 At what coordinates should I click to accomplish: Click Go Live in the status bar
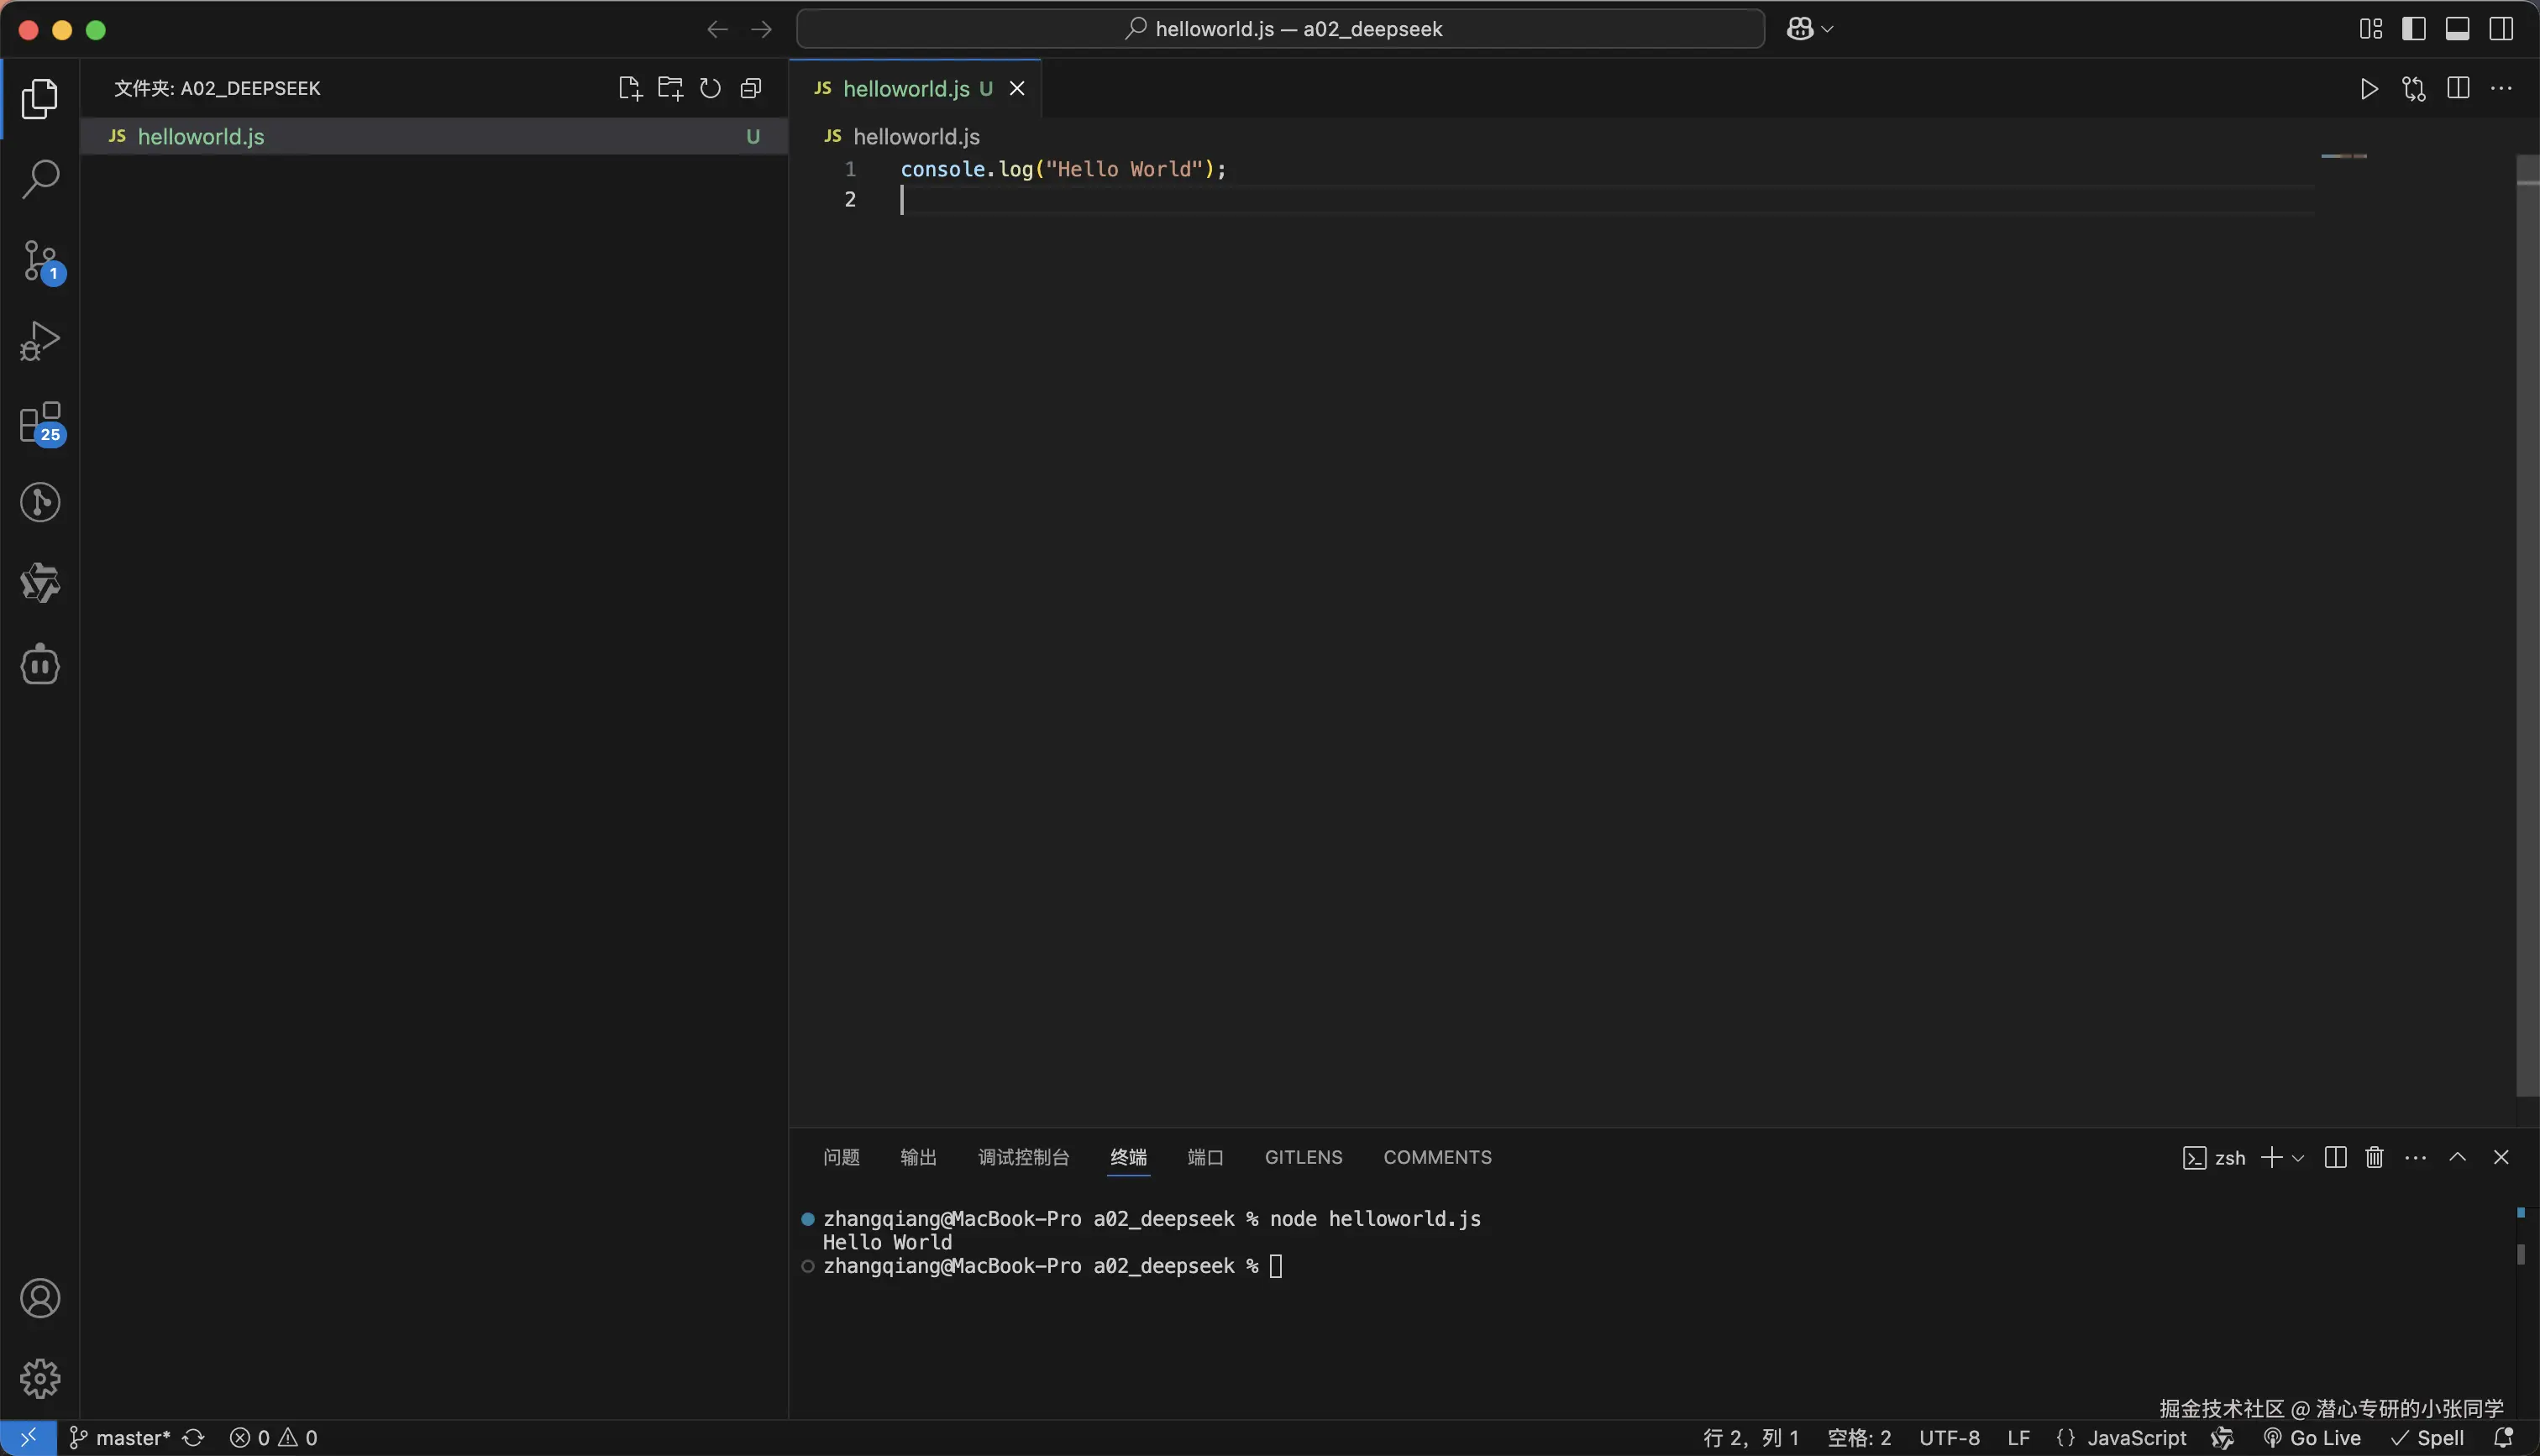tap(2312, 1438)
